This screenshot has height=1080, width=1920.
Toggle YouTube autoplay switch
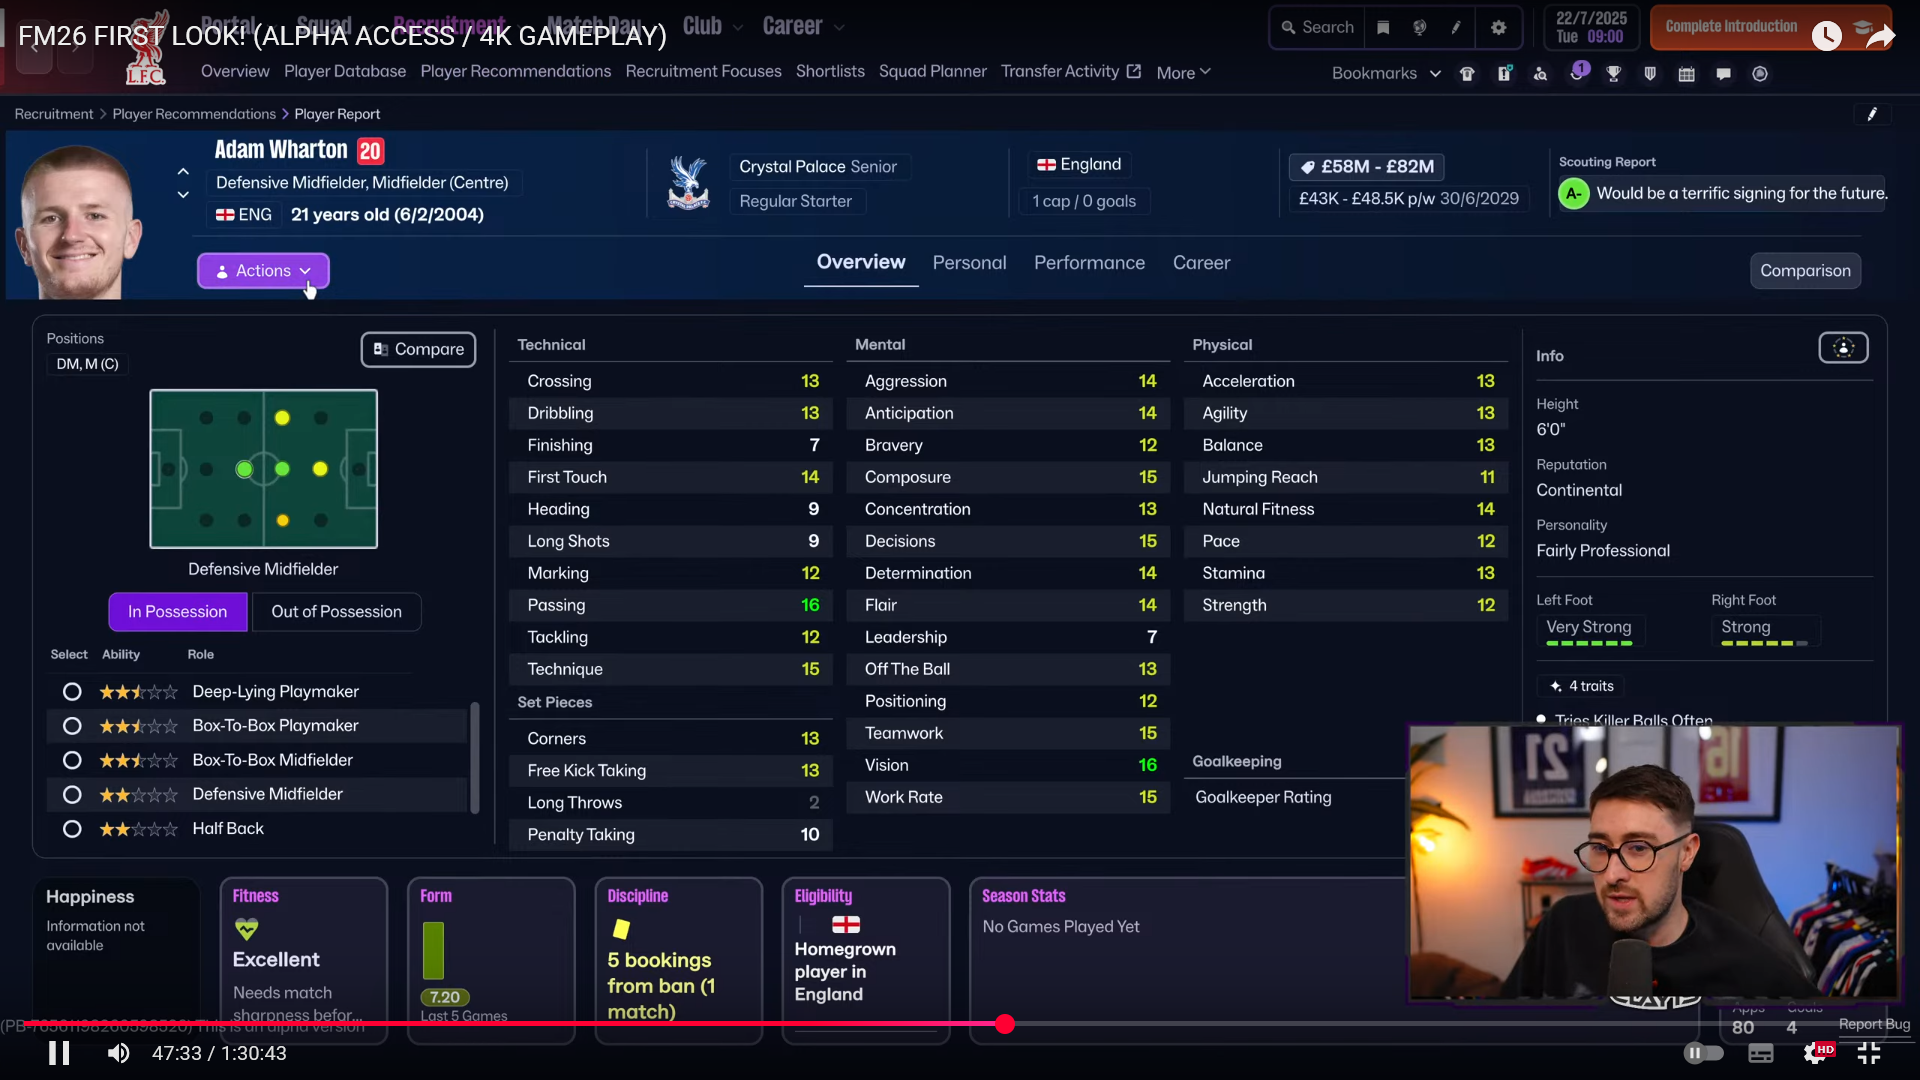1703,1053
